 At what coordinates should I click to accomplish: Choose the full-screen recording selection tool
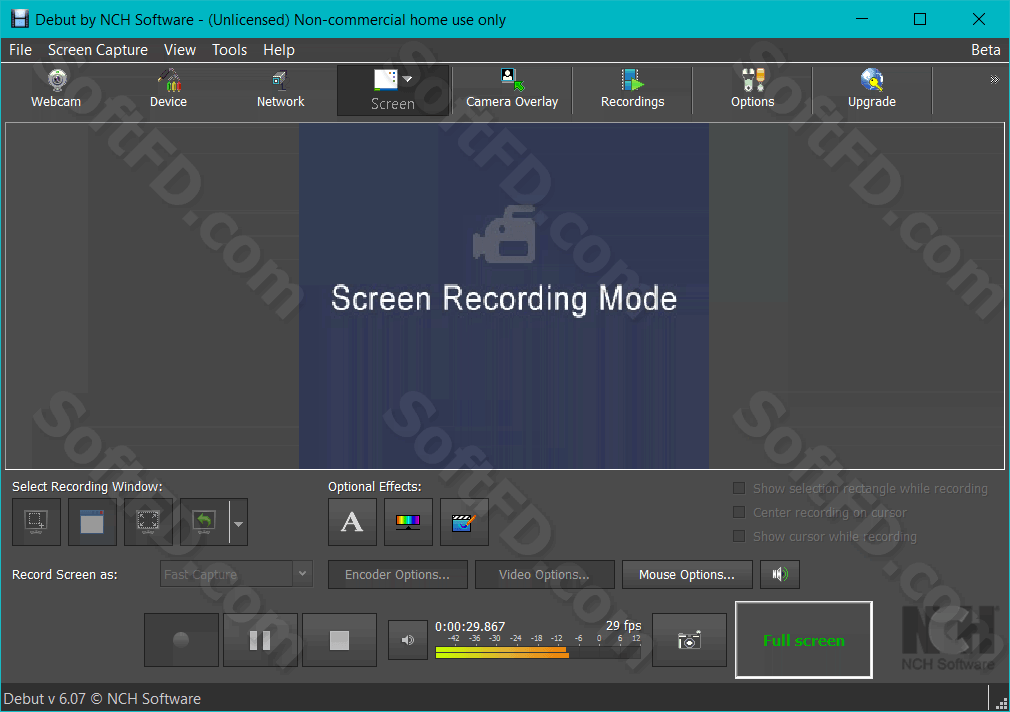tap(148, 522)
